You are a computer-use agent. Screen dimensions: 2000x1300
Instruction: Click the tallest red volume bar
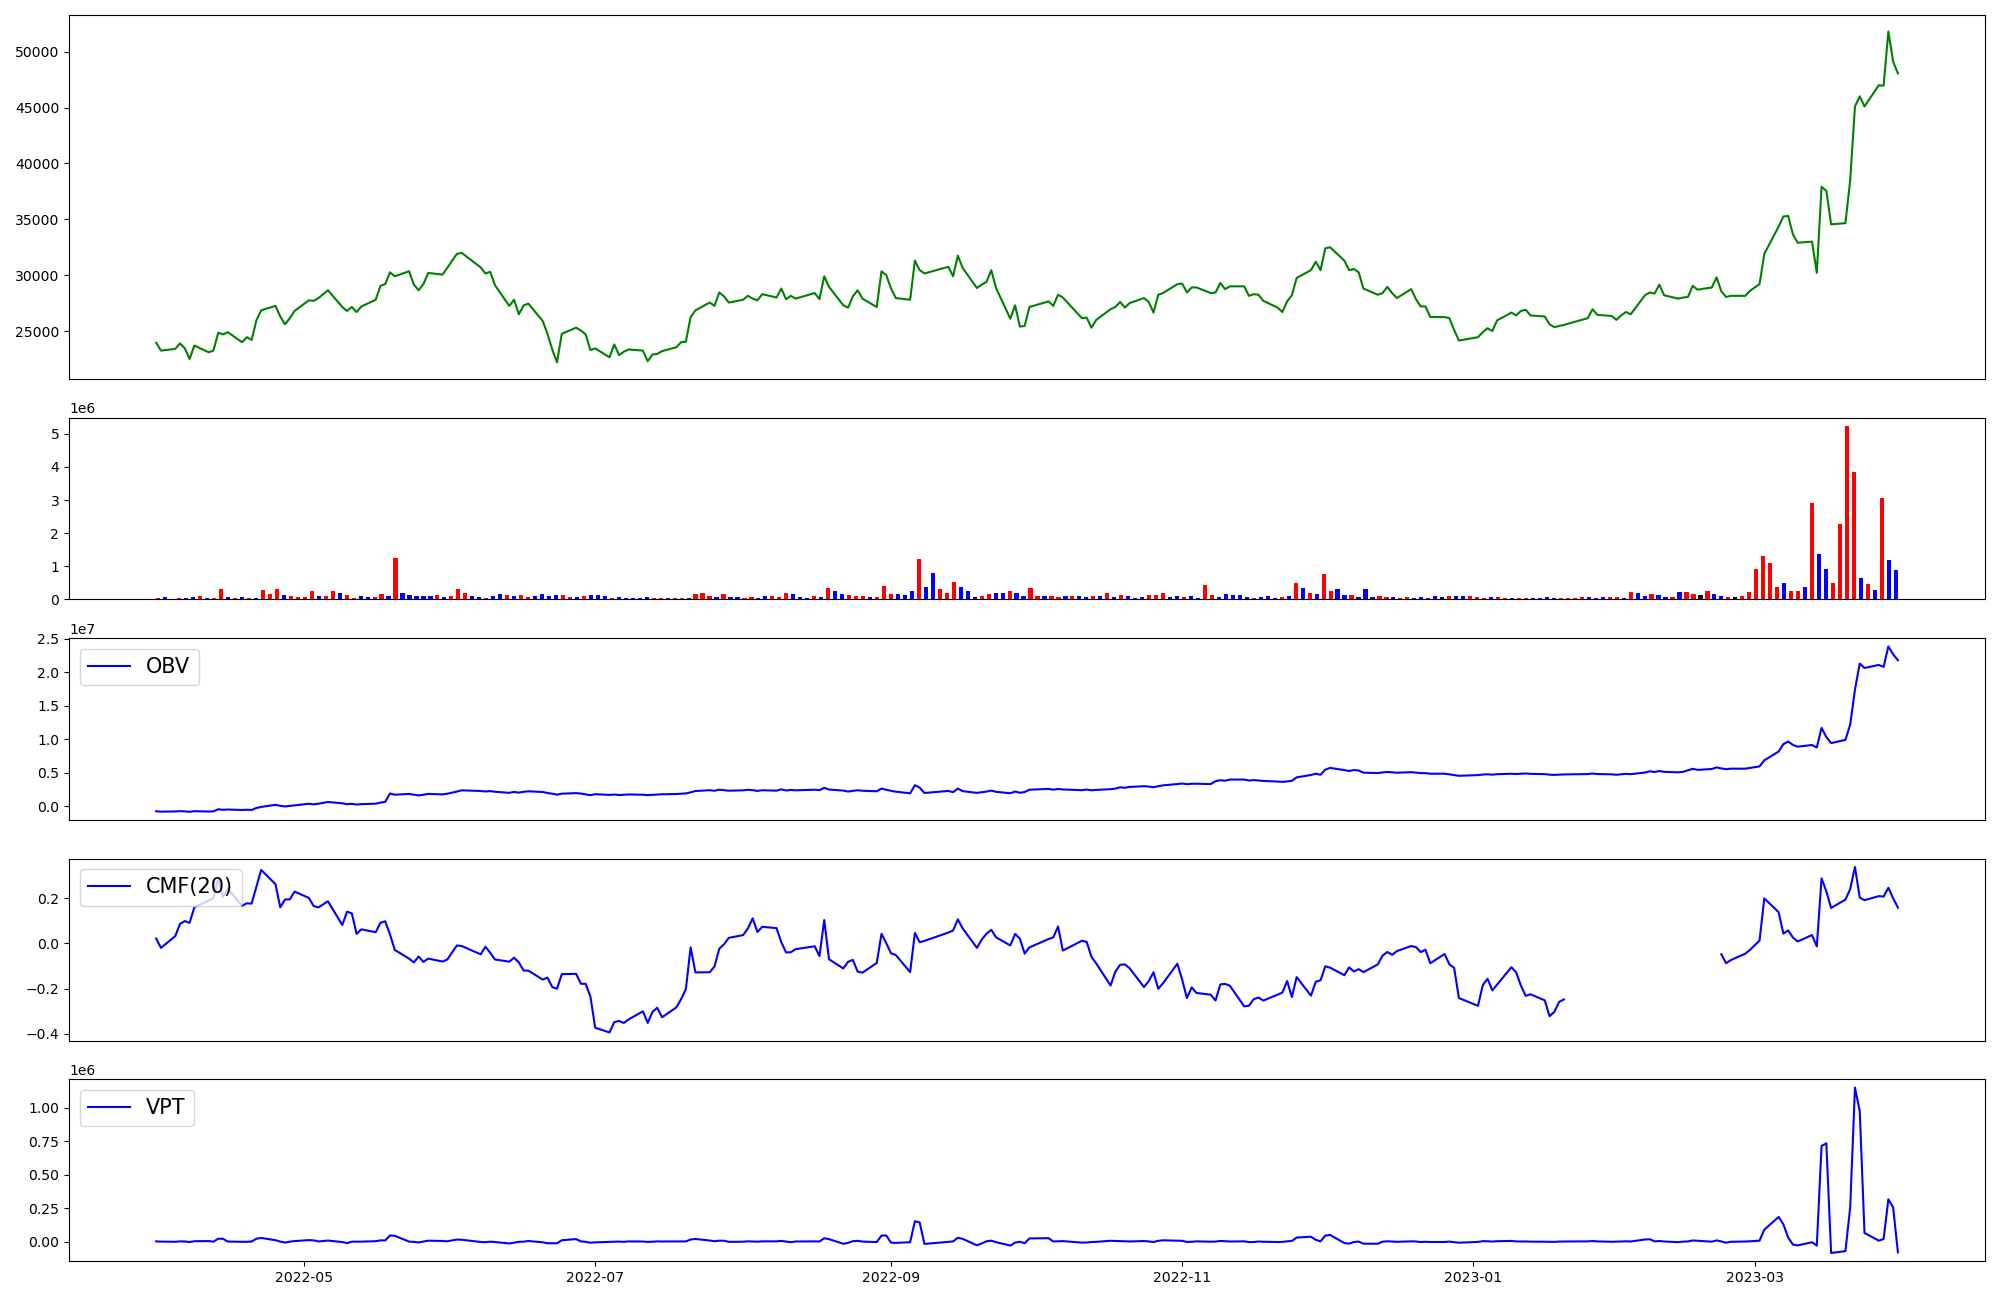(1847, 510)
